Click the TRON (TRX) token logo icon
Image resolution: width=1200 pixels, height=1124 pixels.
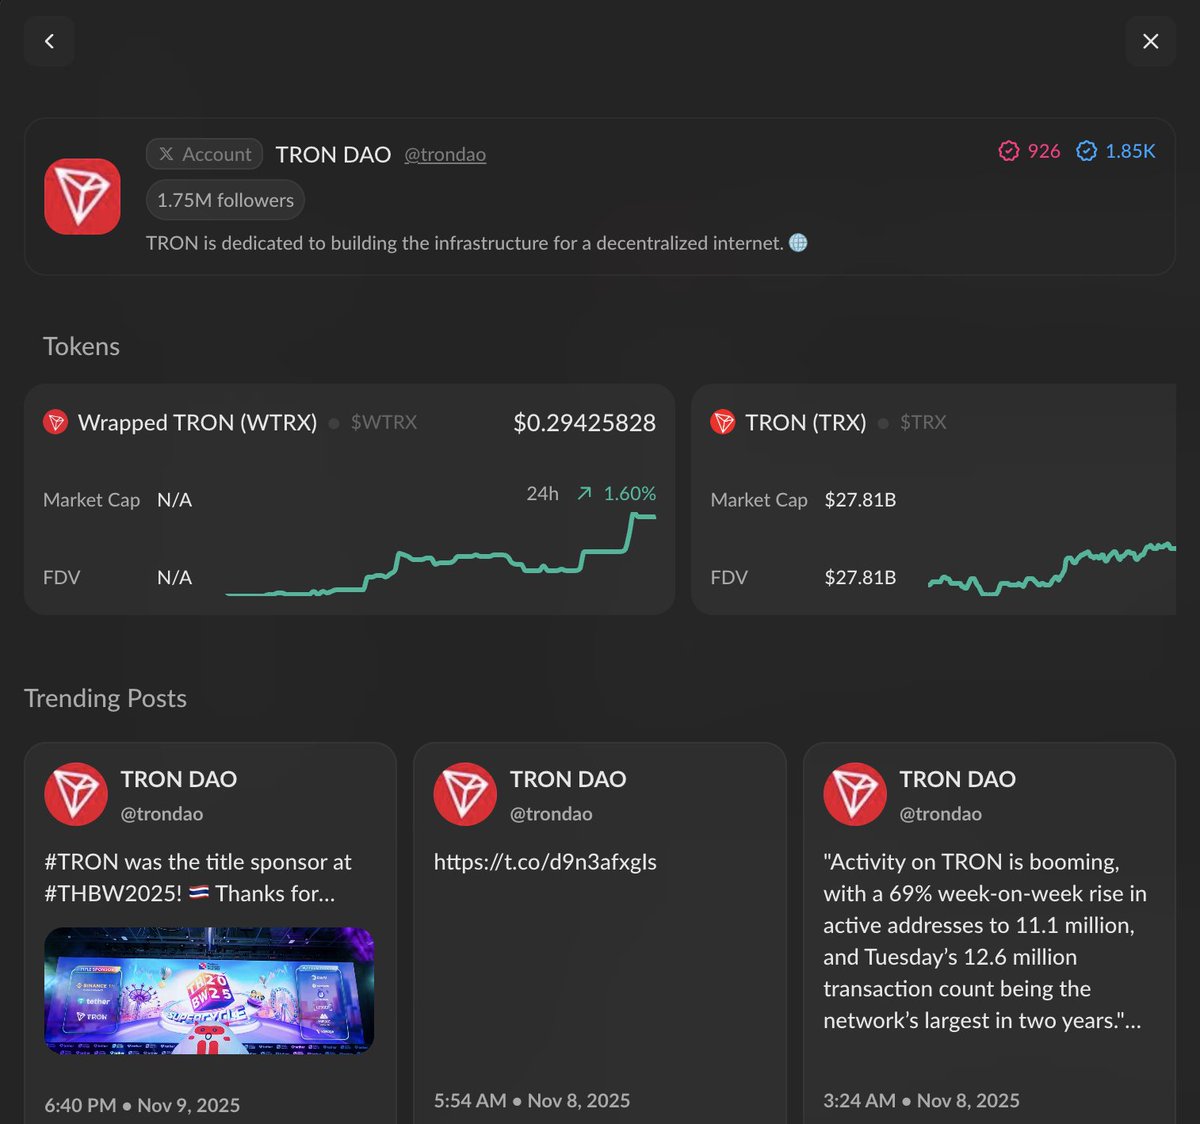click(723, 422)
